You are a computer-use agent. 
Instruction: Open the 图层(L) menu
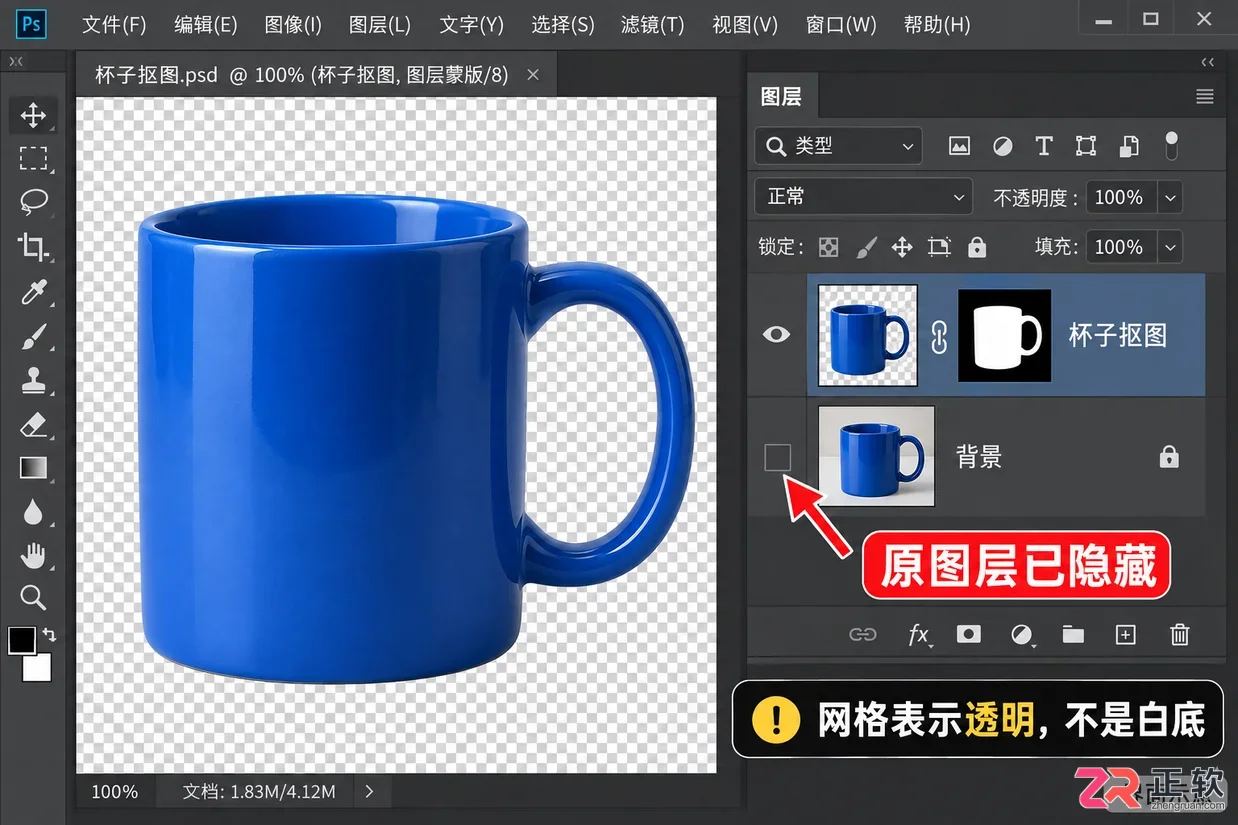tap(380, 24)
